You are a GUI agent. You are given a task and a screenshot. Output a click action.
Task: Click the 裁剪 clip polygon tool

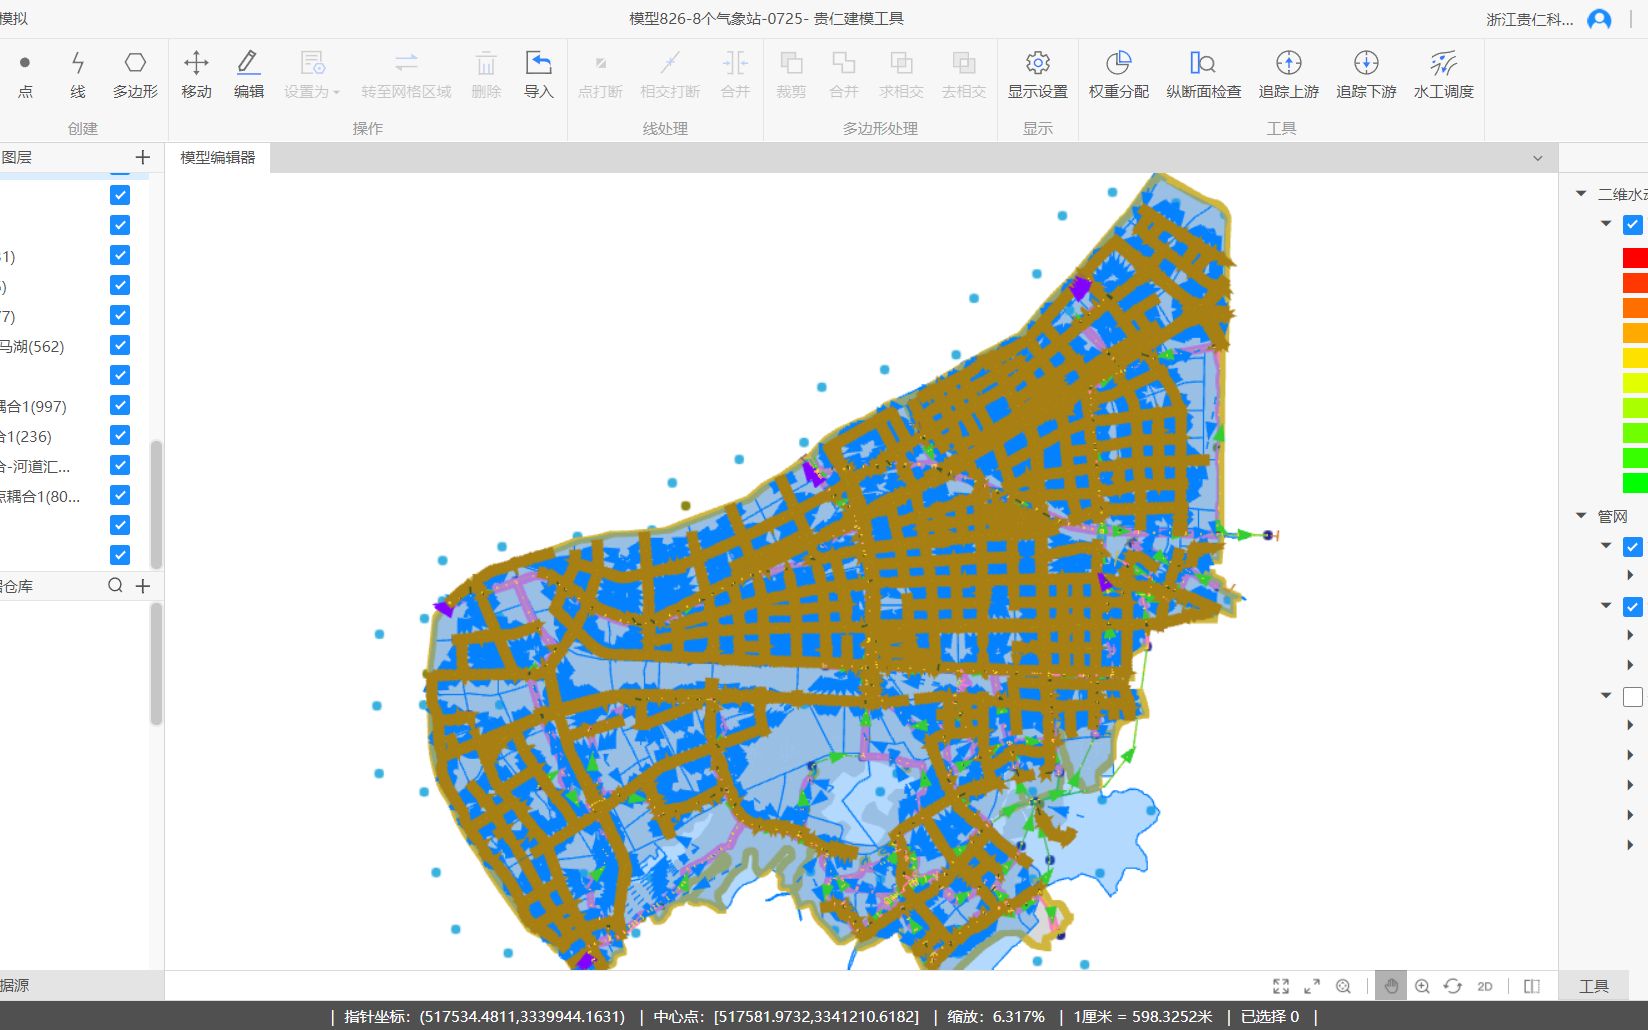tap(791, 75)
